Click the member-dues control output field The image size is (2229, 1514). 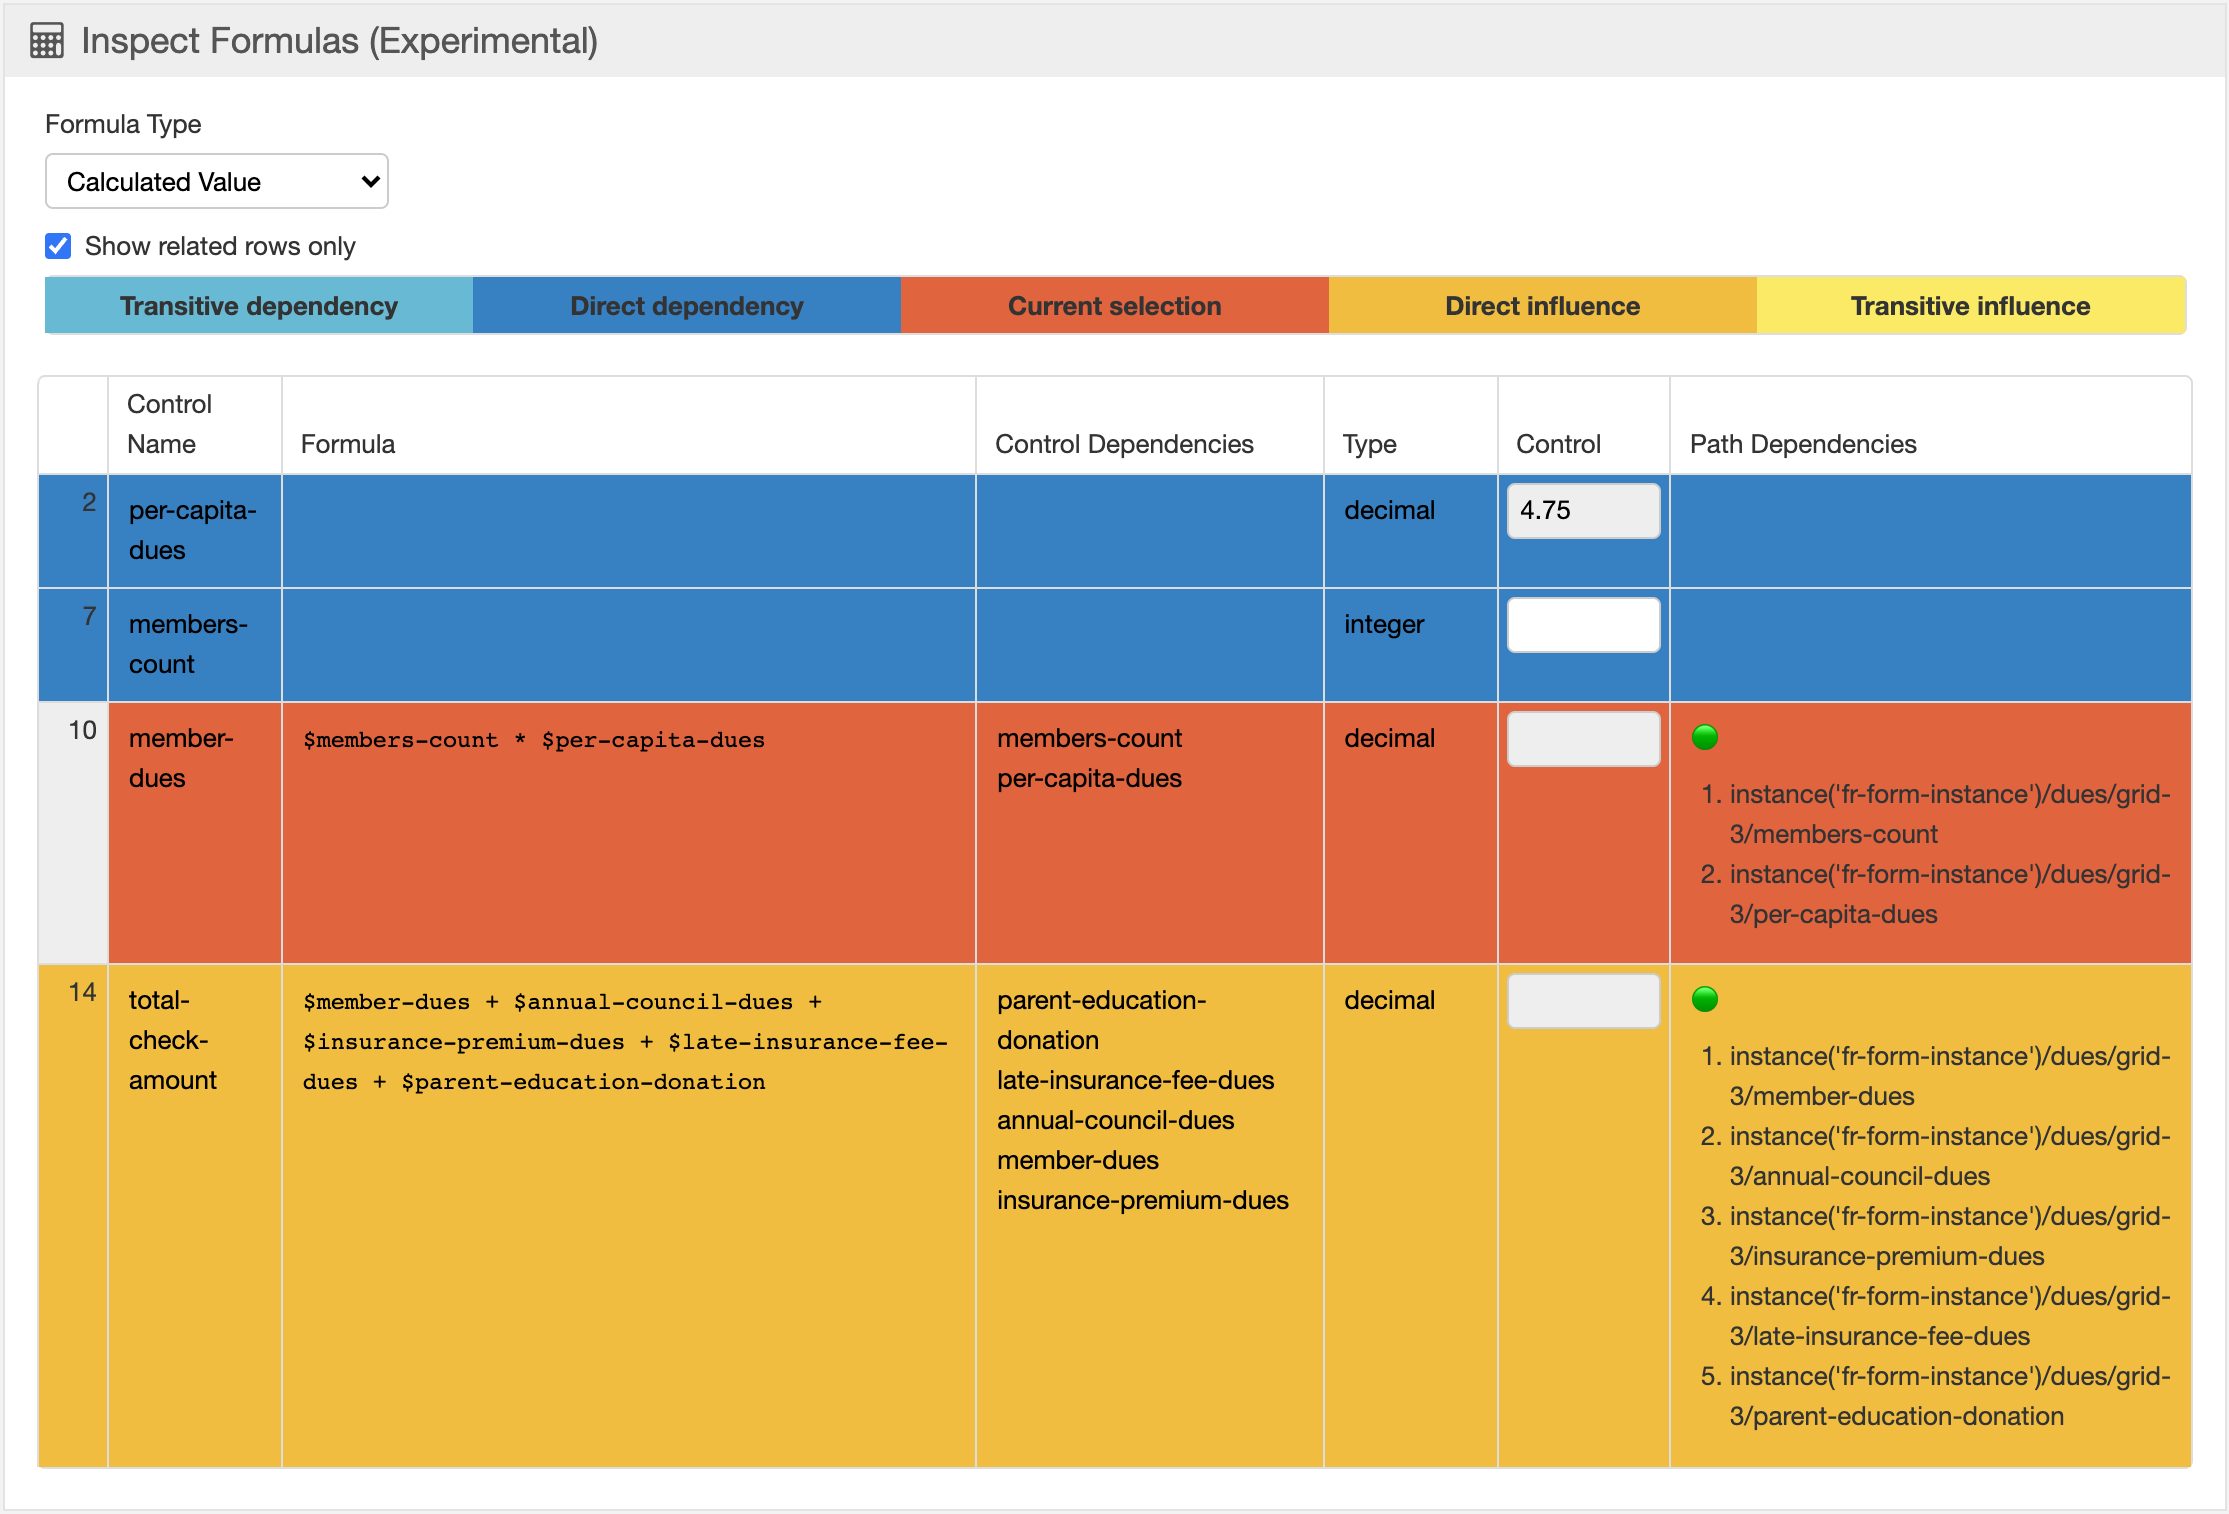click(1584, 739)
